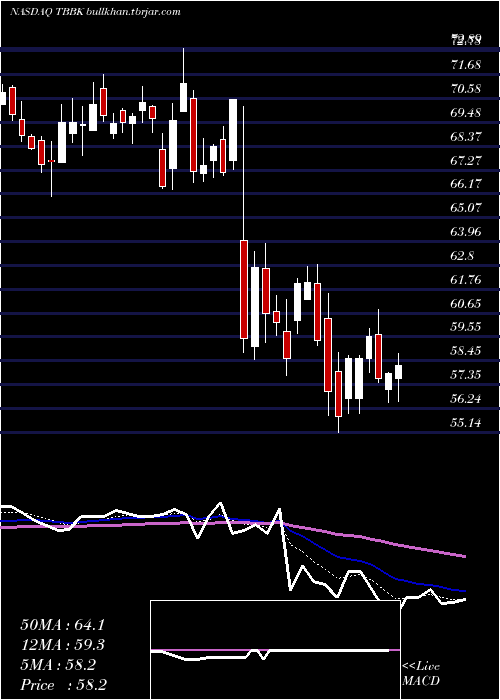Click the NASDAQ TBBK chart title
500x700 pixels.
coord(95,12)
